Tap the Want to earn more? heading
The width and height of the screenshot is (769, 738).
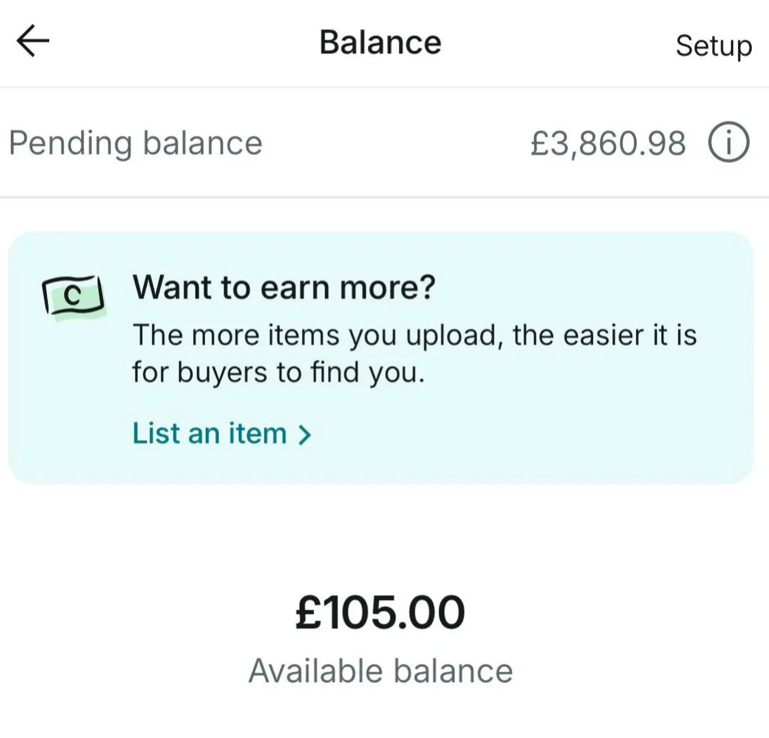coord(284,287)
